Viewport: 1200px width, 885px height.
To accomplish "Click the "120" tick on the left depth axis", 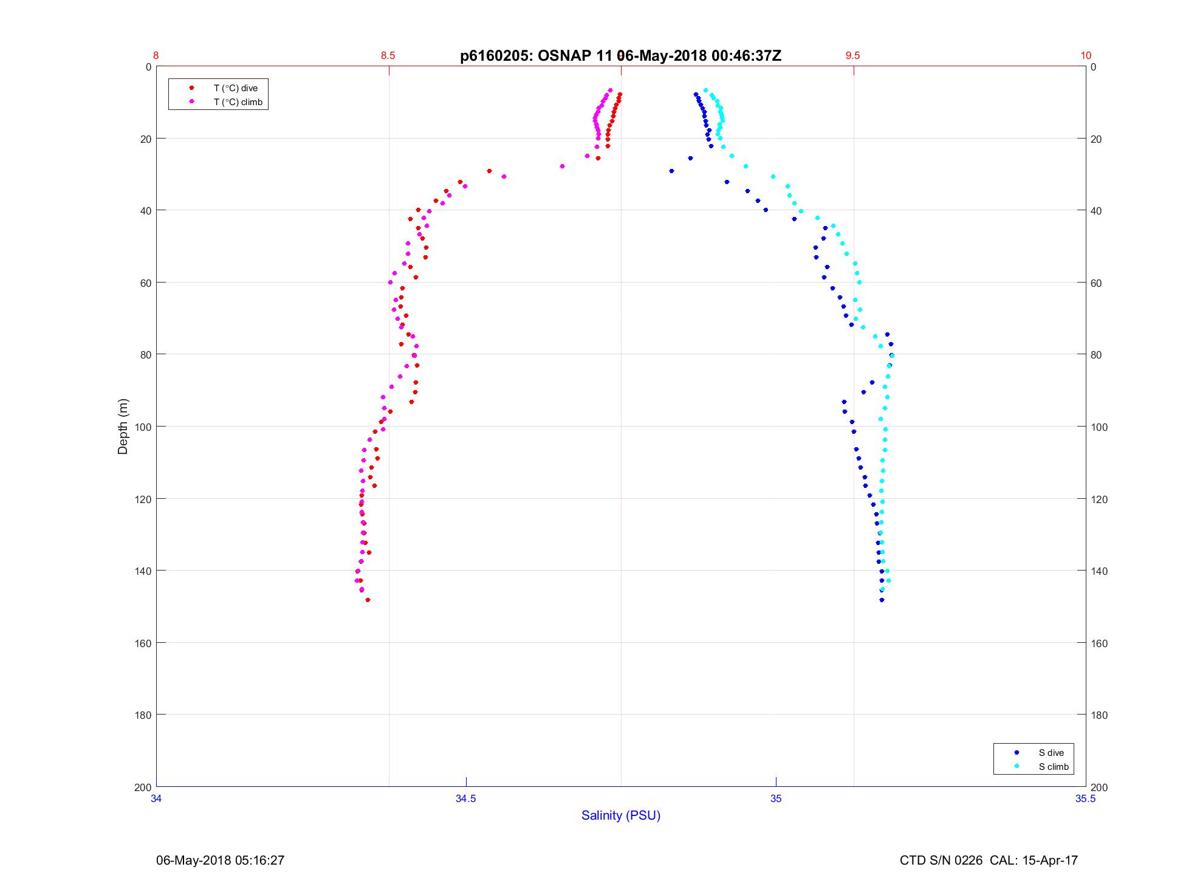I will point(143,499).
